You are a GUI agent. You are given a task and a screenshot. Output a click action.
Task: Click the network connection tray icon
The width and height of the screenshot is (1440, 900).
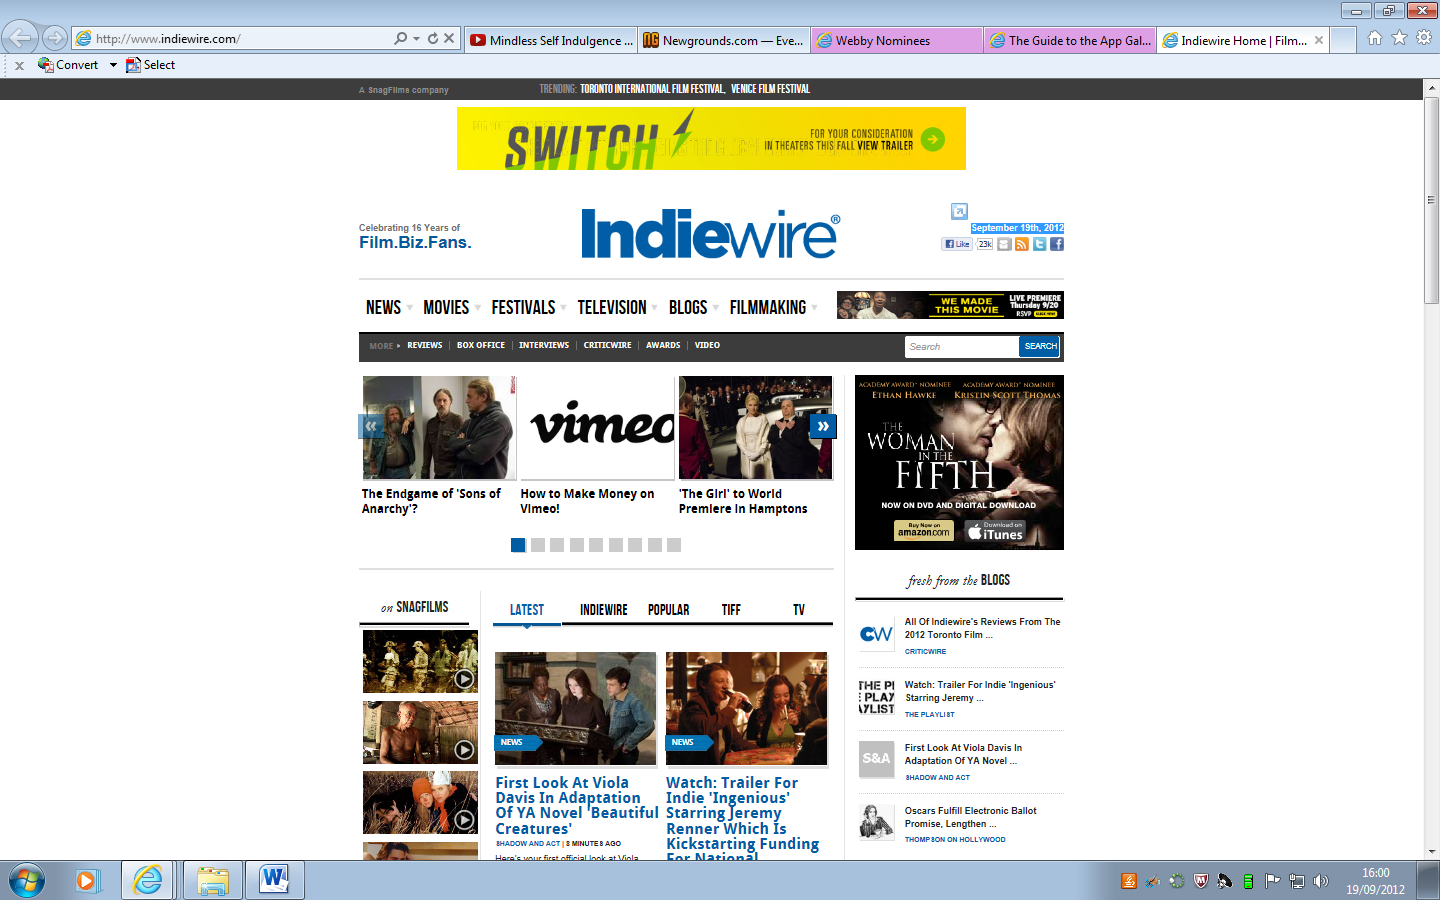click(x=1297, y=881)
